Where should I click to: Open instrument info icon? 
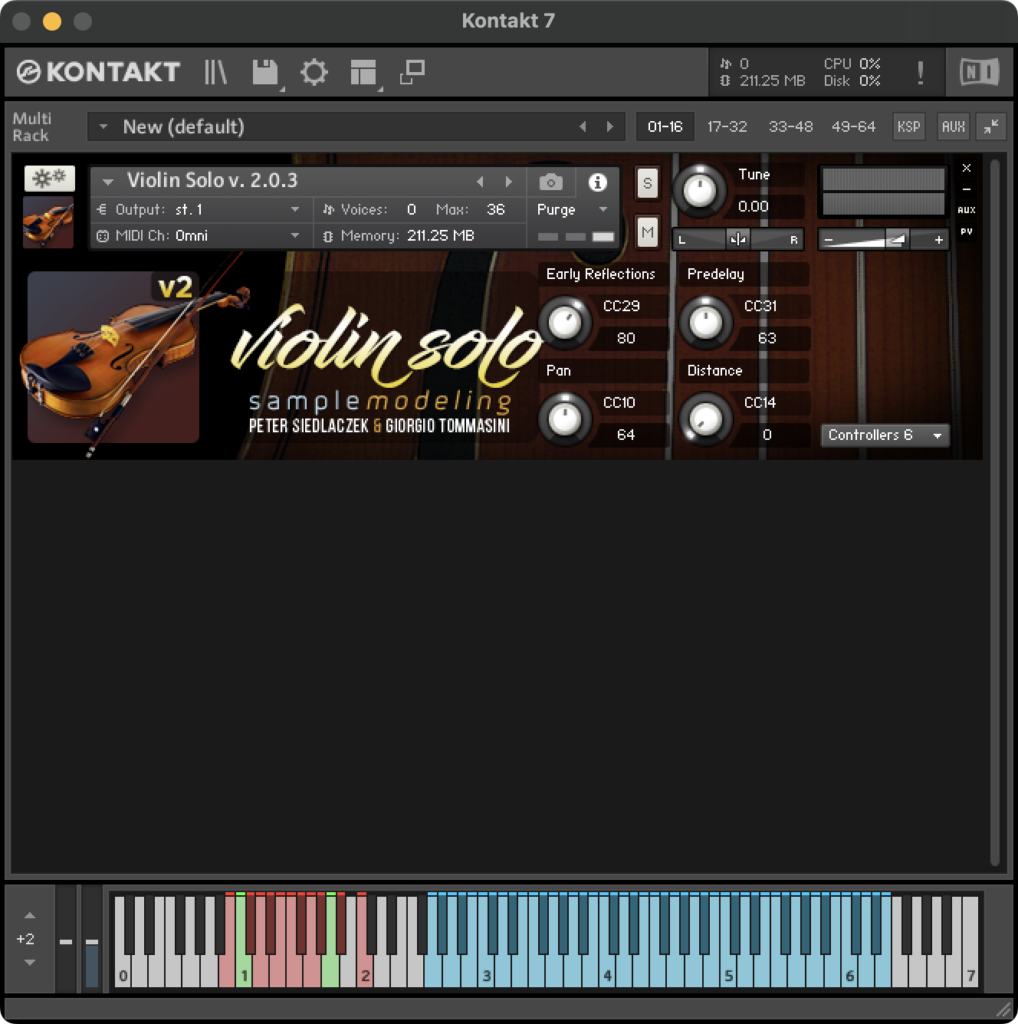598,182
